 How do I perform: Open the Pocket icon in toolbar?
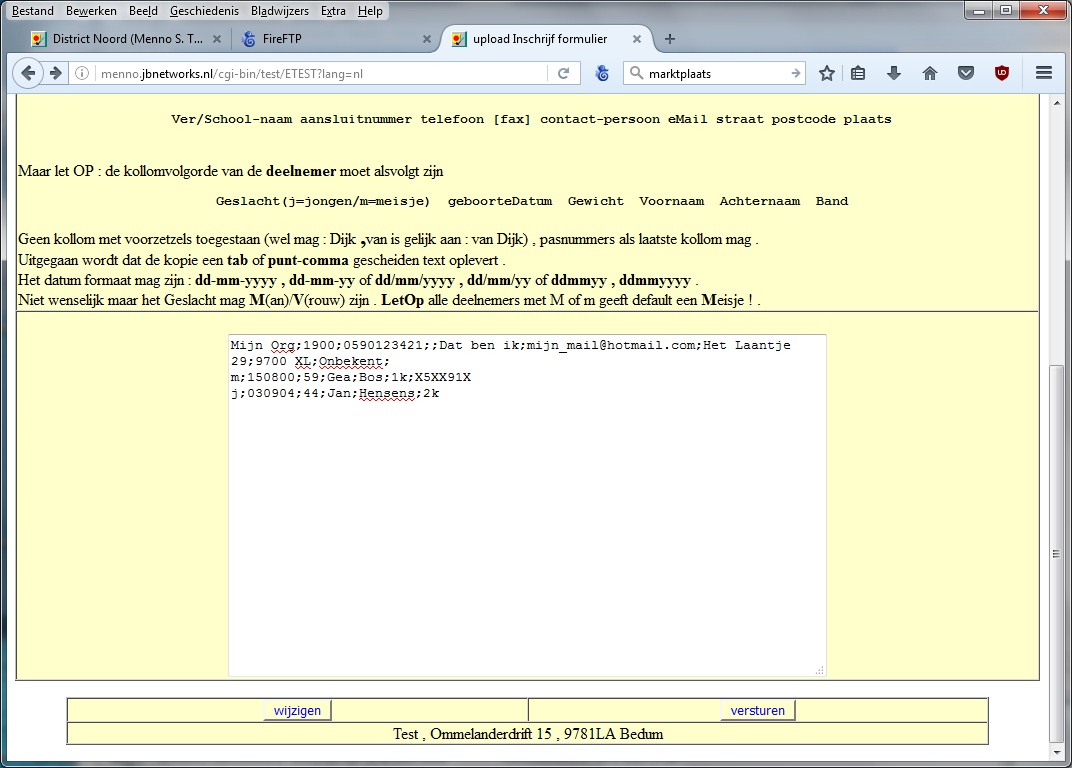pos(965,73)
